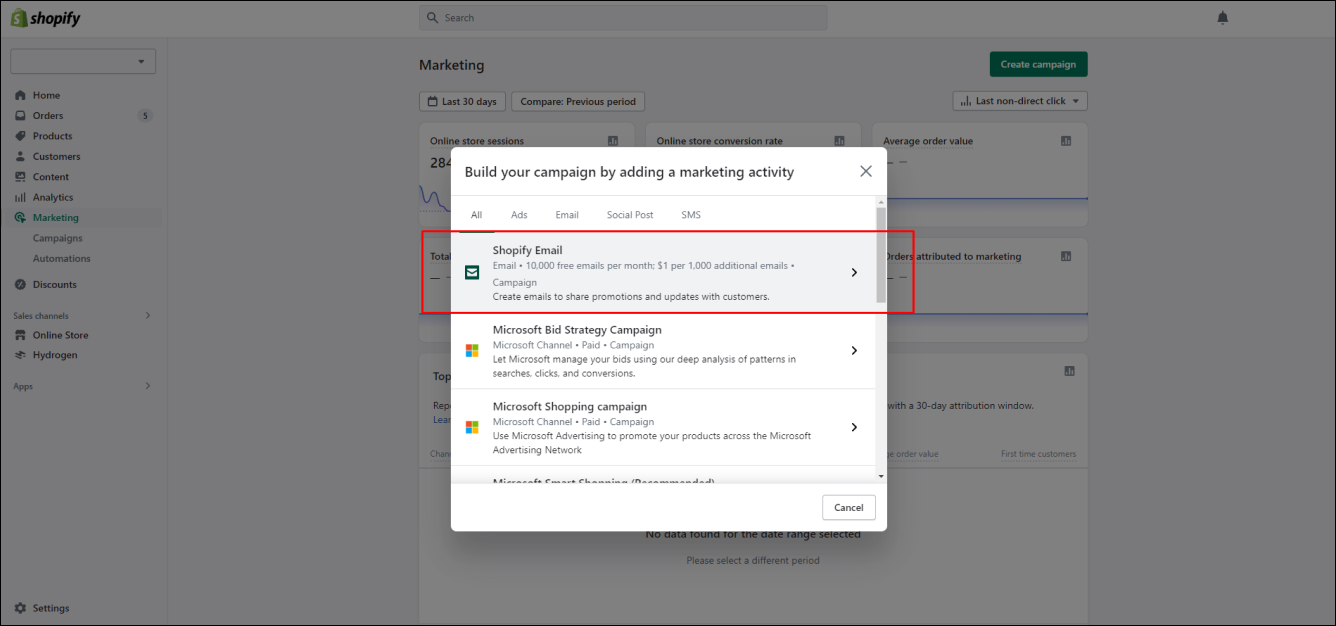Click the Home icon in sidebar
Image resolution: width=1336 pixels, height=626 pixels.
click(20, 96)
